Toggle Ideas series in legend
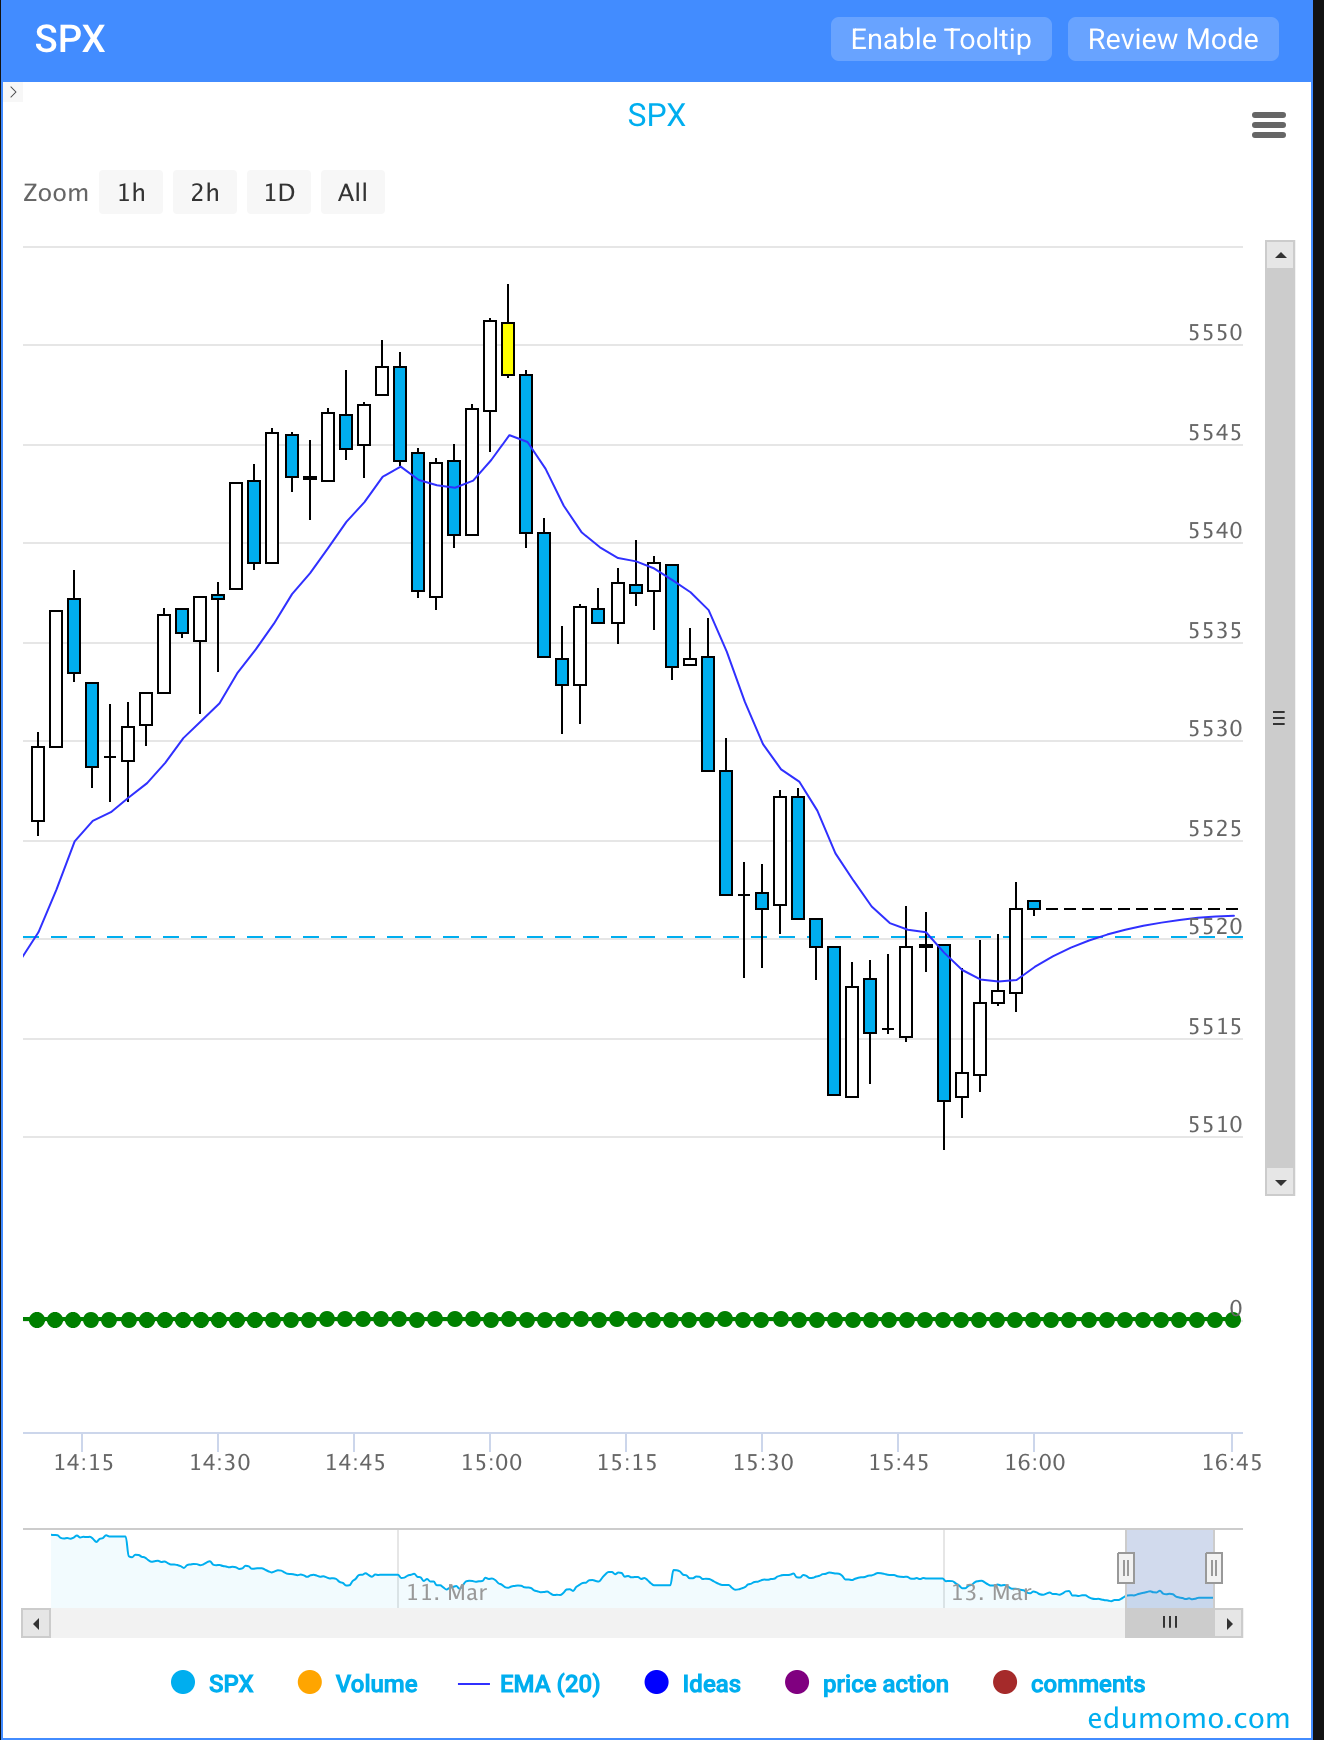 (693, 1683)
